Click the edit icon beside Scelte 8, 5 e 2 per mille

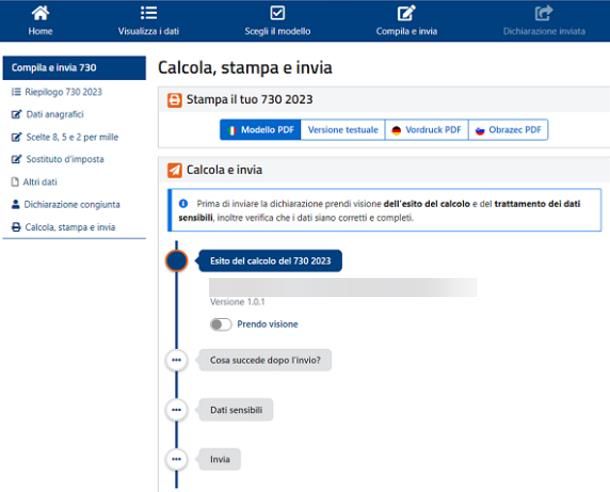(16, 137)
